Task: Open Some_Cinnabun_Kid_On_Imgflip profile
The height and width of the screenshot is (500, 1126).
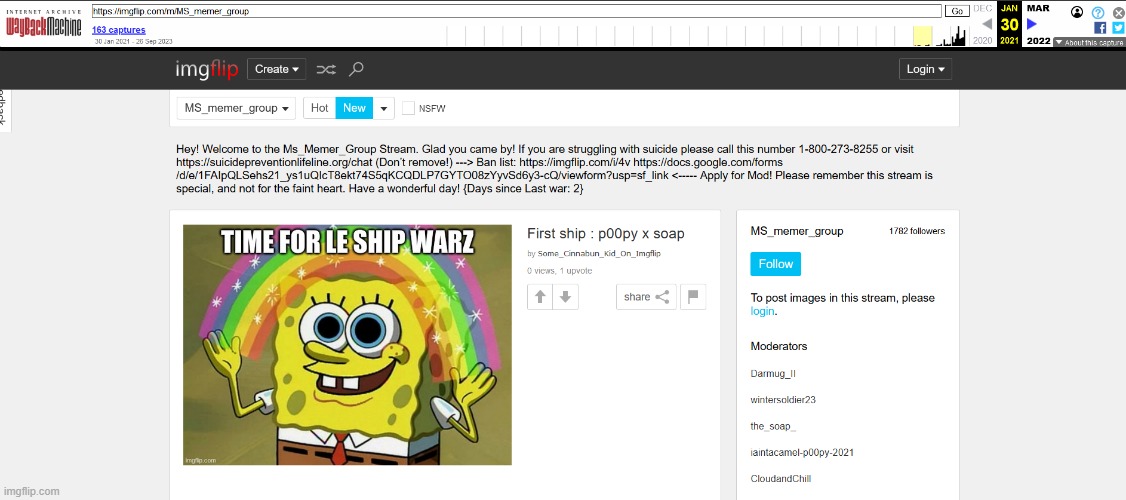Action: [x=602, y=254]
